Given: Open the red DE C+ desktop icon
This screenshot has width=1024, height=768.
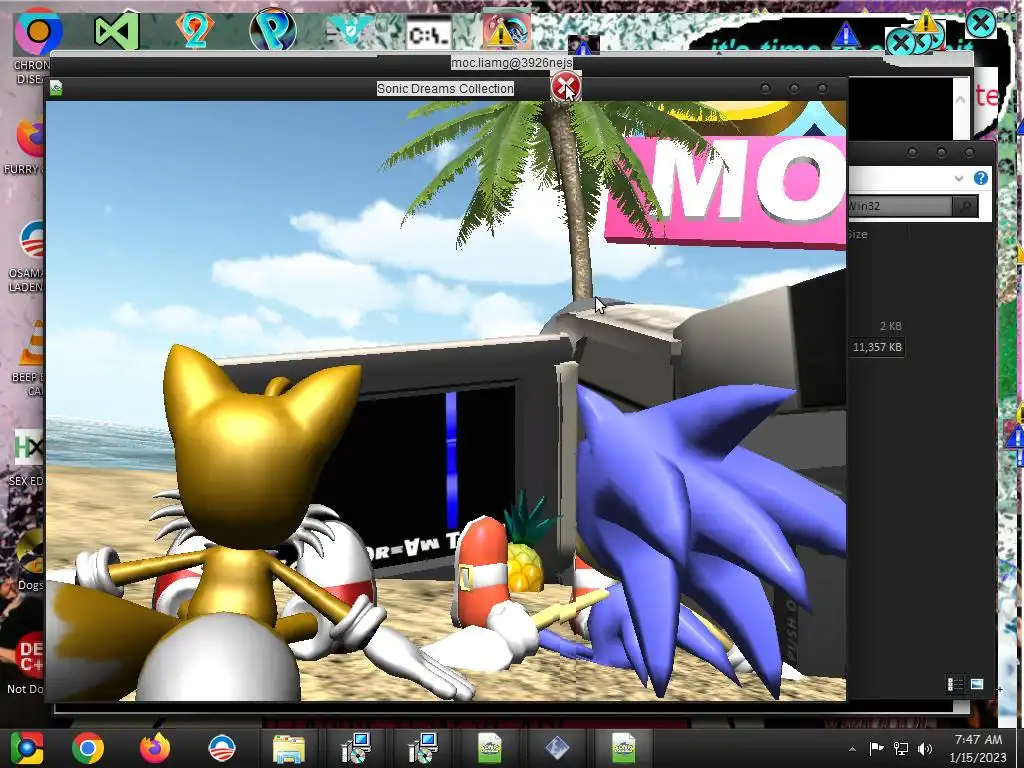Looking at the screenshot, I should (x=30, y=655).
